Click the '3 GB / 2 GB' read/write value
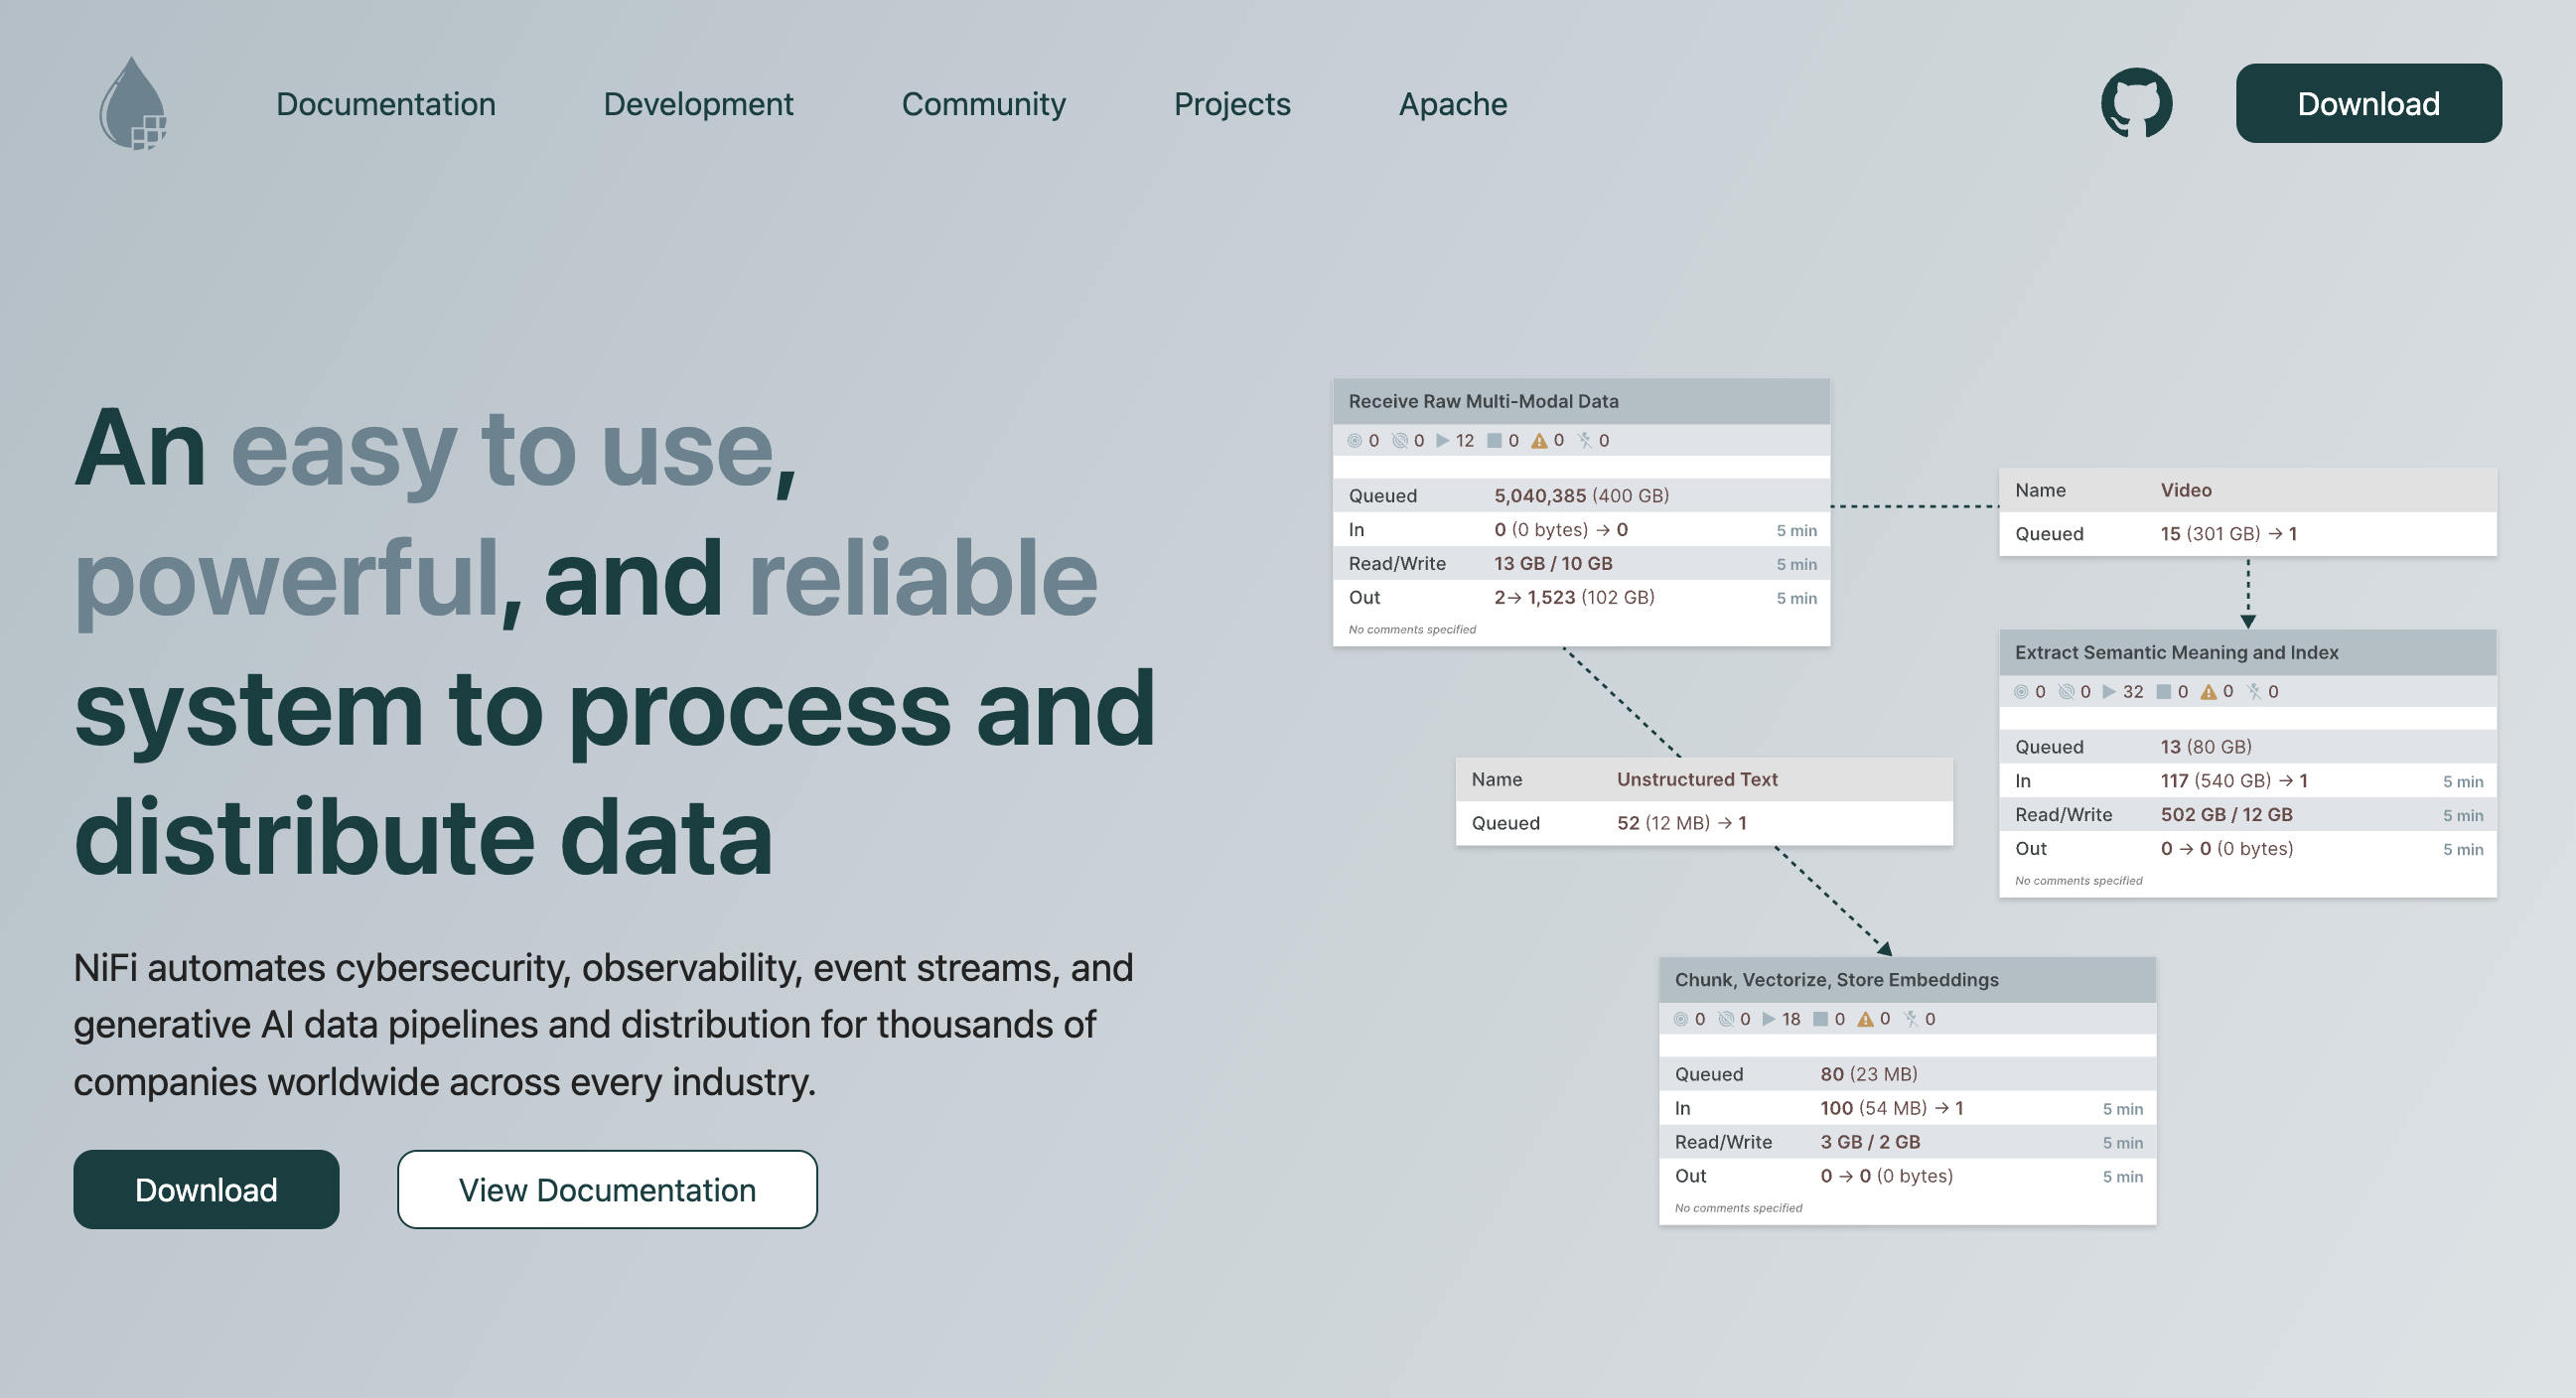Screen dimensions: 2576x1398 (x=1870, y=1142)
